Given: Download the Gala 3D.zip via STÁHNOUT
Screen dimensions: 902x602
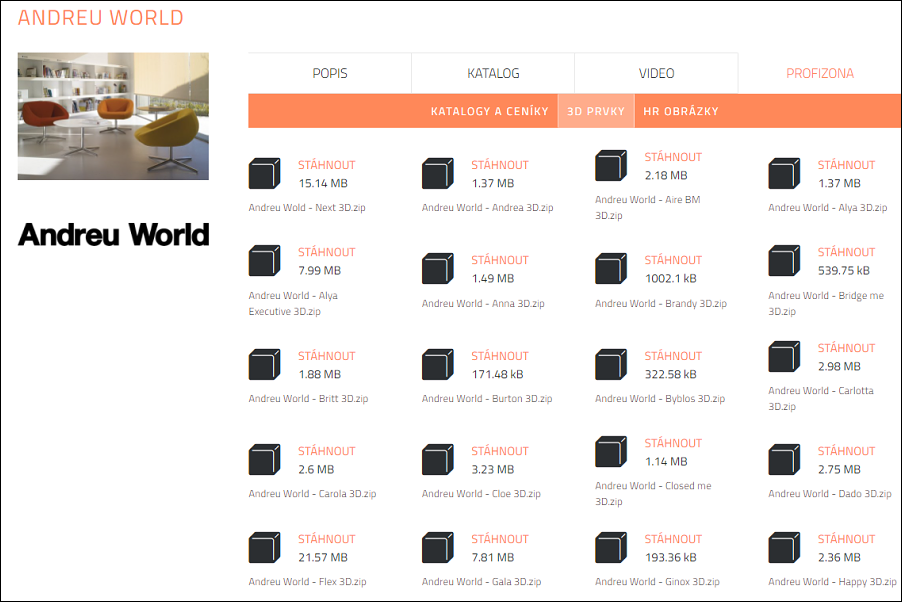Looking at the screenshot, I should pos(499,539).
